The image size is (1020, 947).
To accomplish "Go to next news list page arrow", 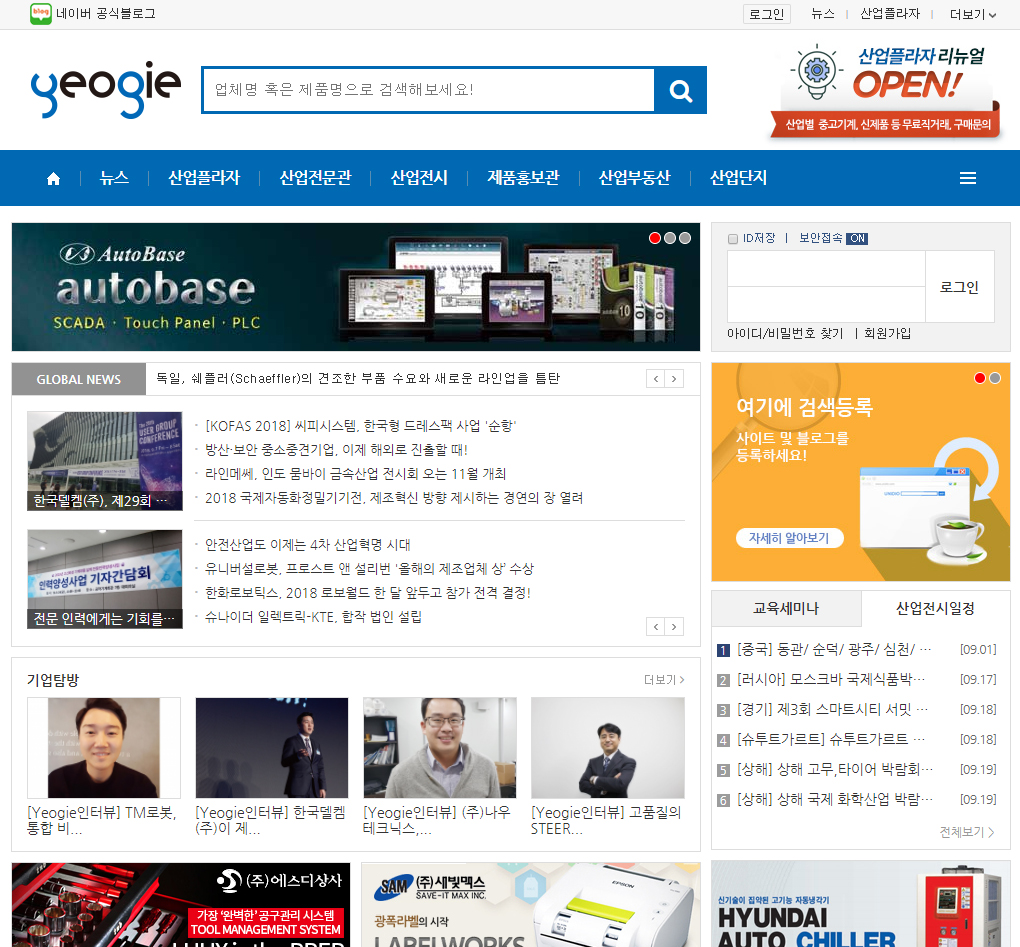I will click(x=674, y=626).
